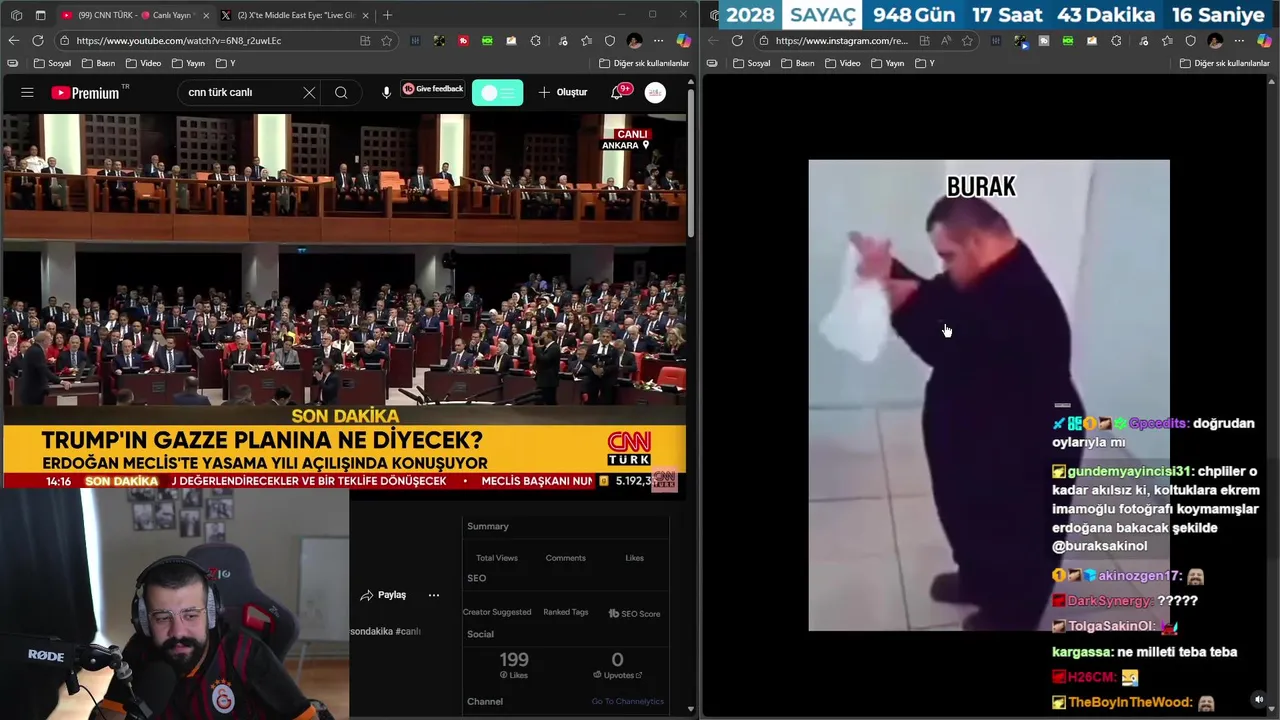Open left browser profile avatar
Screen dimensions: 1280x720
[x=634, y=41]
